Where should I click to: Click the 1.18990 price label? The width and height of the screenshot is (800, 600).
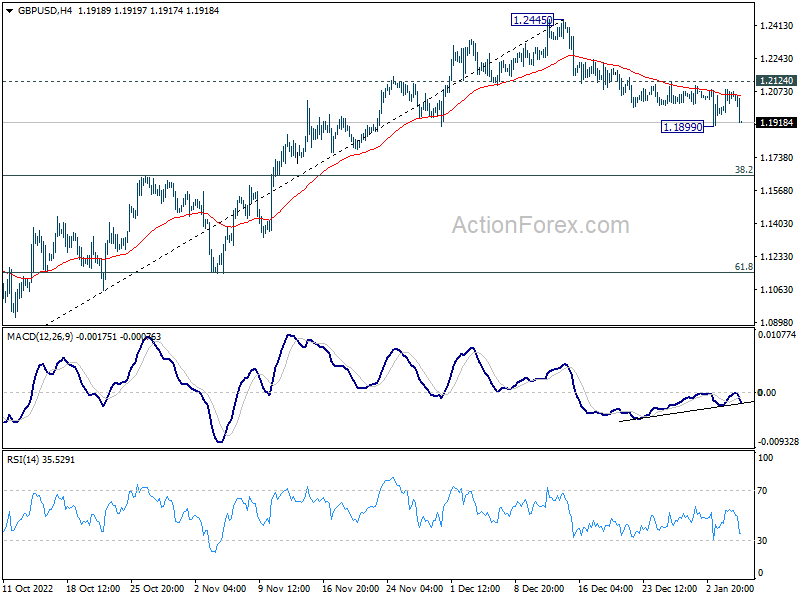(x=683, y=127)
